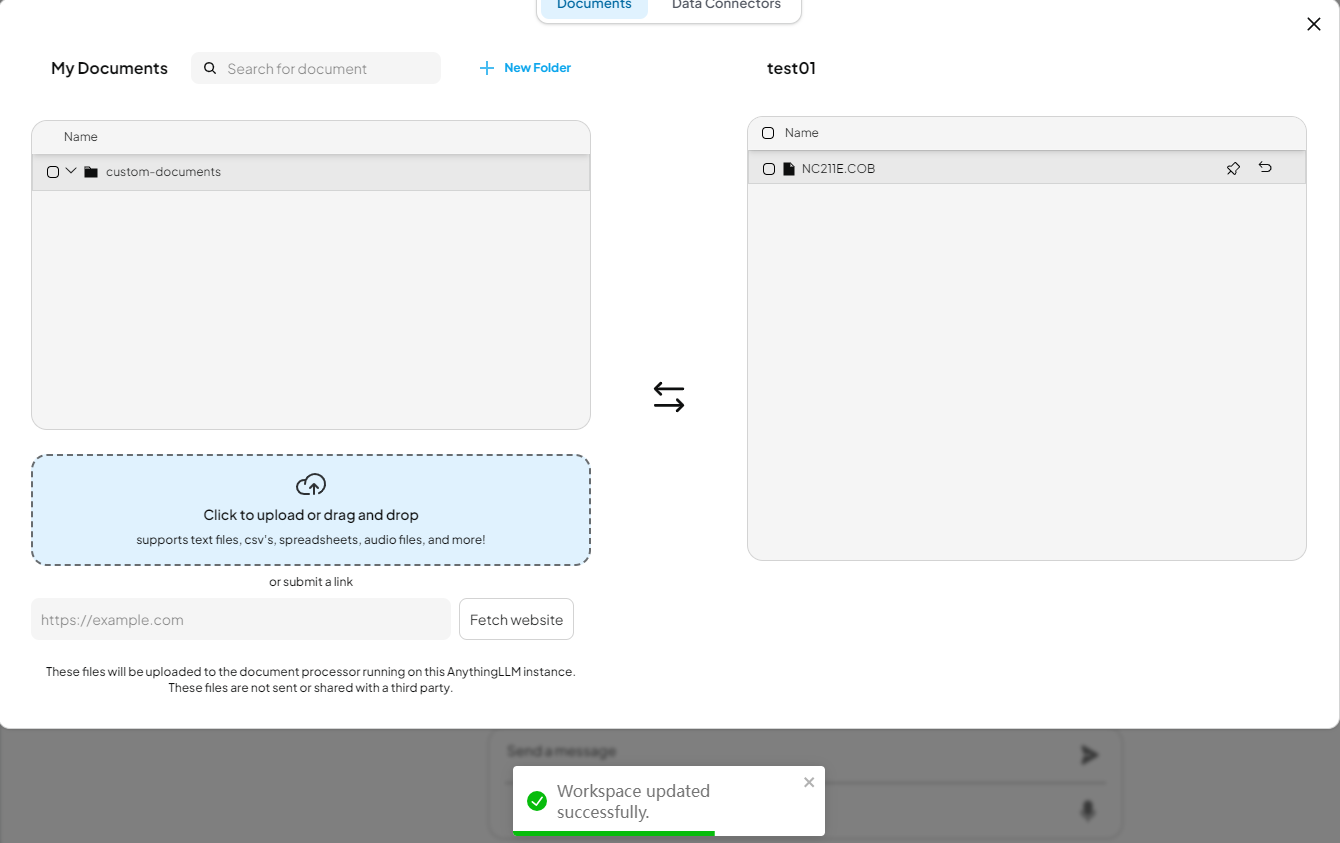Click the 'Workspace updated successfully.' message text

(633, 801)
